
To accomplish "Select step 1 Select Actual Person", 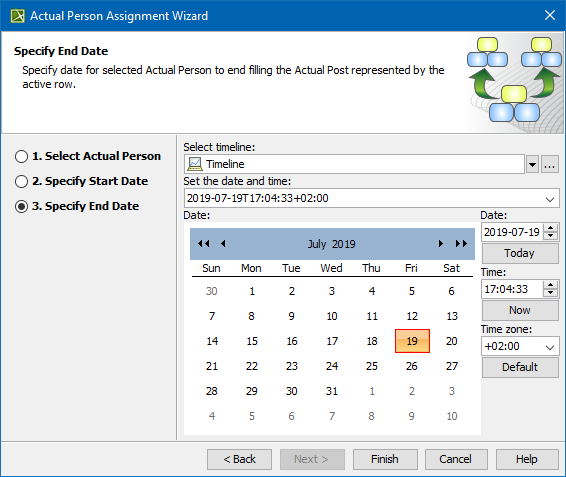I will pyautogui.click(x=88, y=156).
